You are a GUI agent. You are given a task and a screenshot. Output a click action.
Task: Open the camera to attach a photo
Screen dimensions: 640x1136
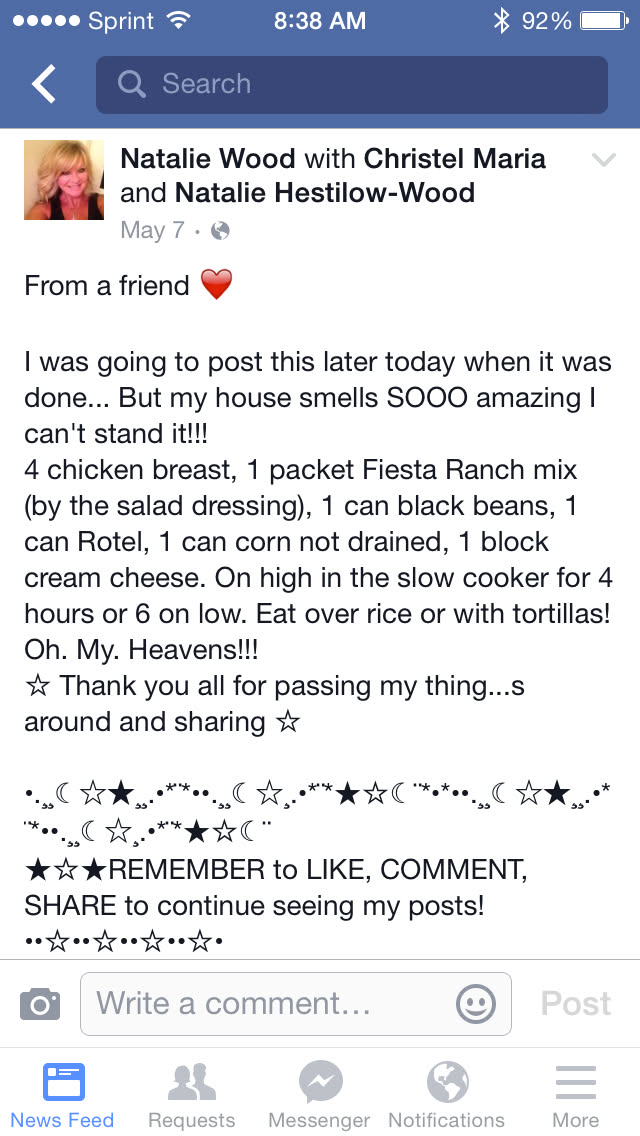(40, 1003)
